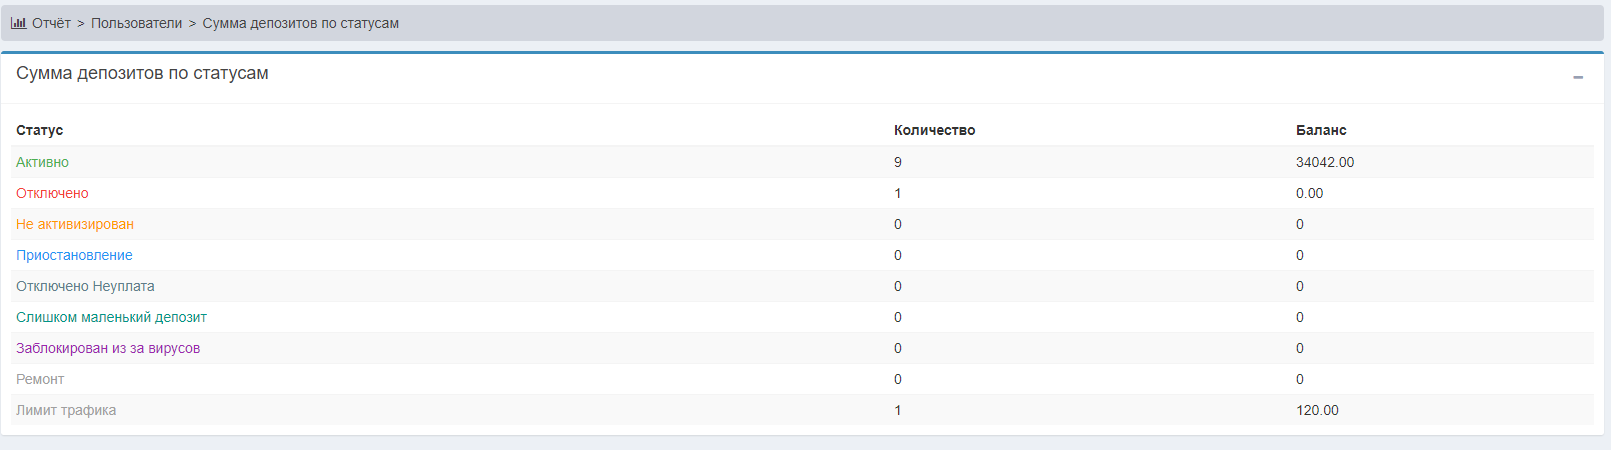
Task: Click the panel title Сумма депозитов по статусам
Action: tap(142, 73)
